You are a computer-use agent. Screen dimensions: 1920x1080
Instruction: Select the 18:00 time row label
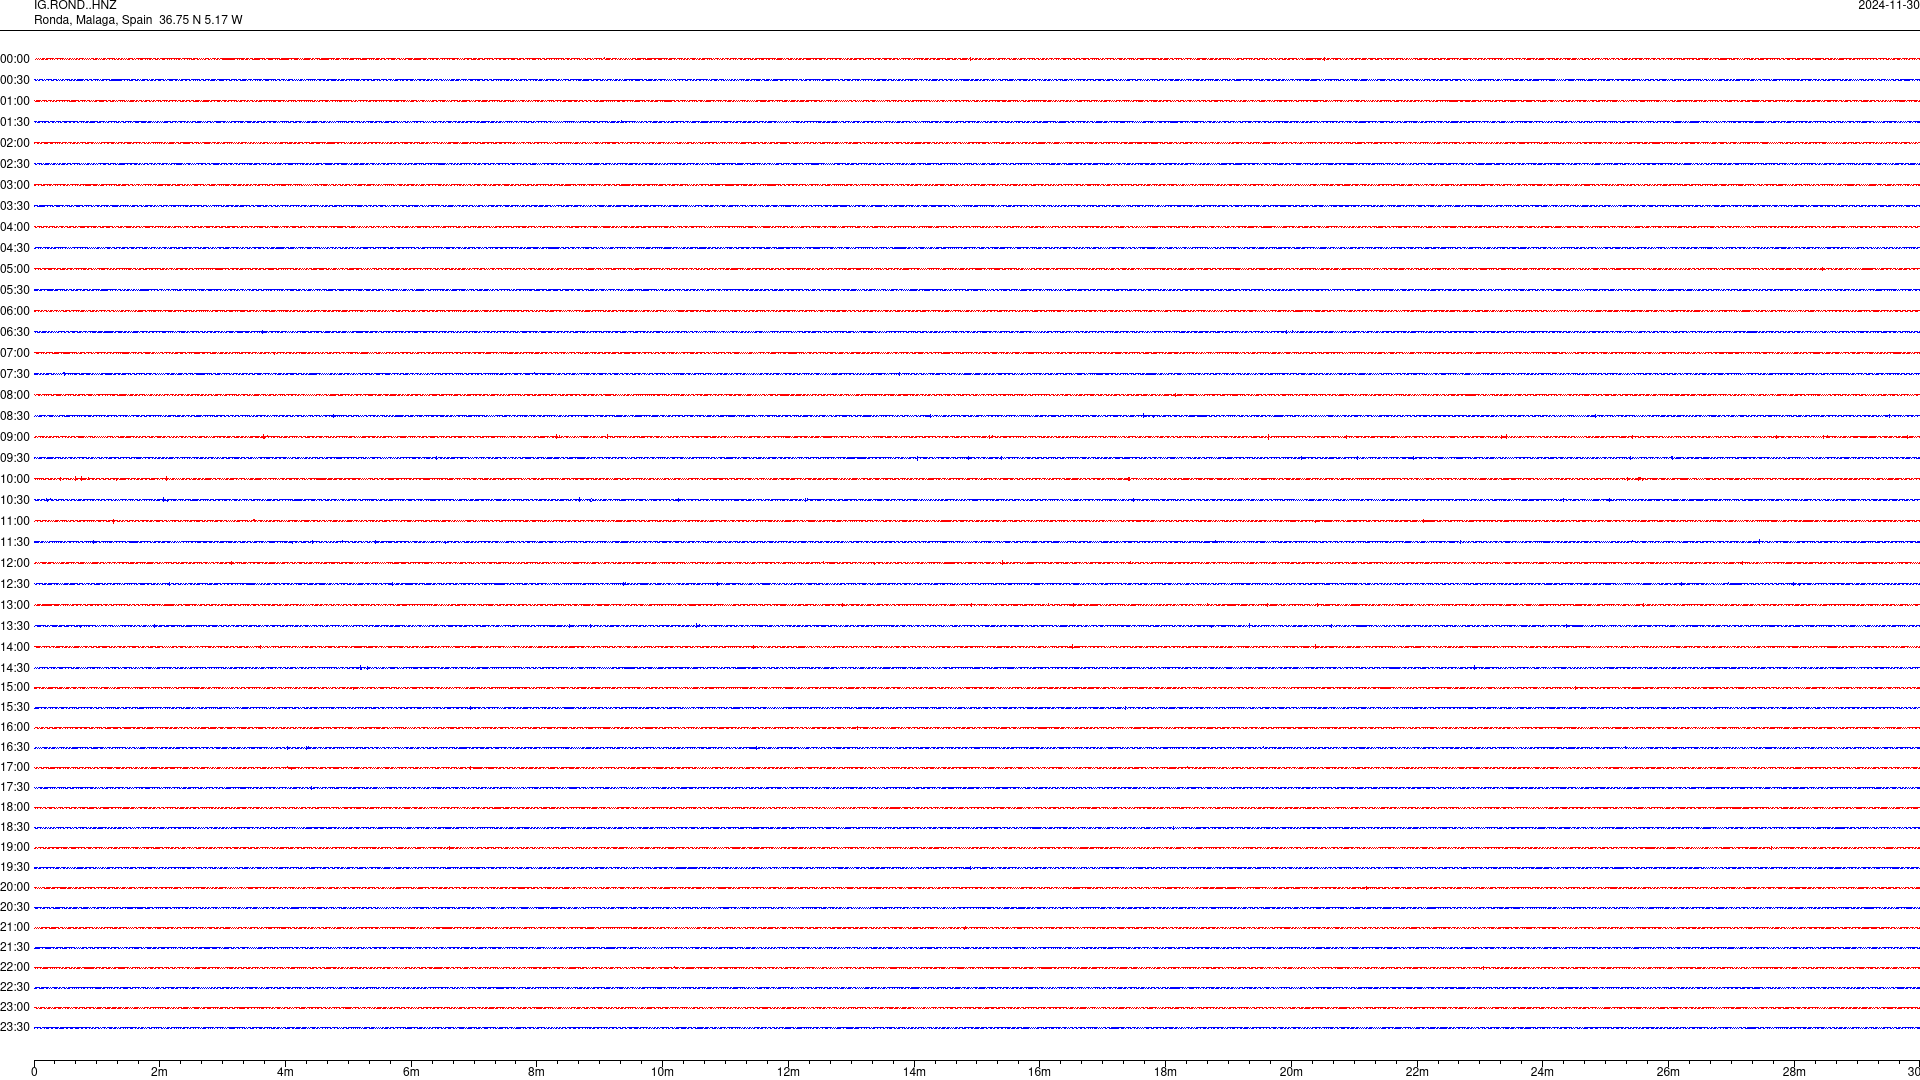tap(15, 807)
